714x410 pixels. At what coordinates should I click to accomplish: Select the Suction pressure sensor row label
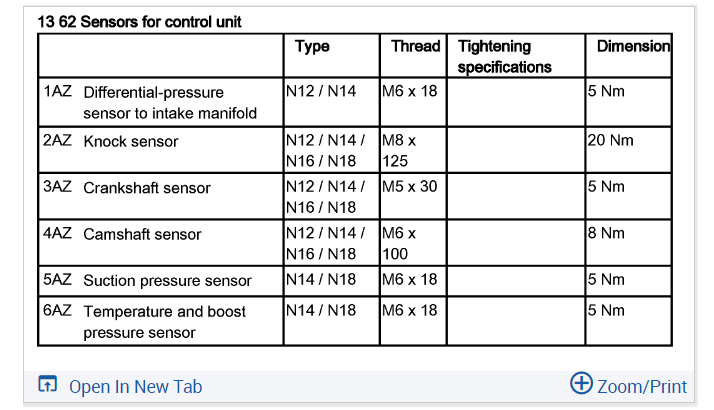(x=167, y=280)
